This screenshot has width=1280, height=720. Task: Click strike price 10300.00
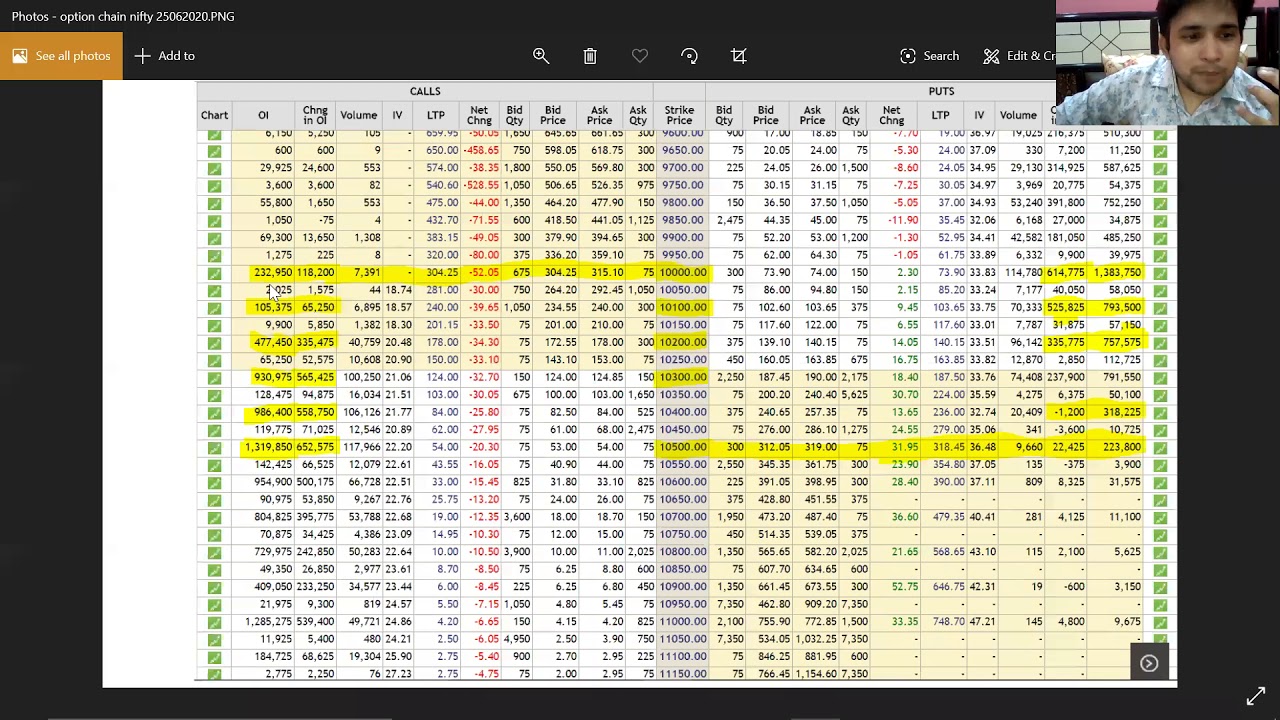click(682, 378)
